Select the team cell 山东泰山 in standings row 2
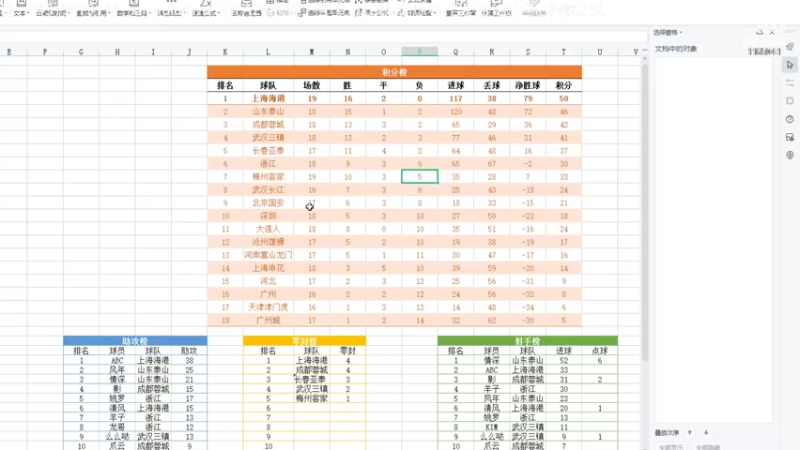The width and height of the screenshot is (800, 450). tap(268, 111)
